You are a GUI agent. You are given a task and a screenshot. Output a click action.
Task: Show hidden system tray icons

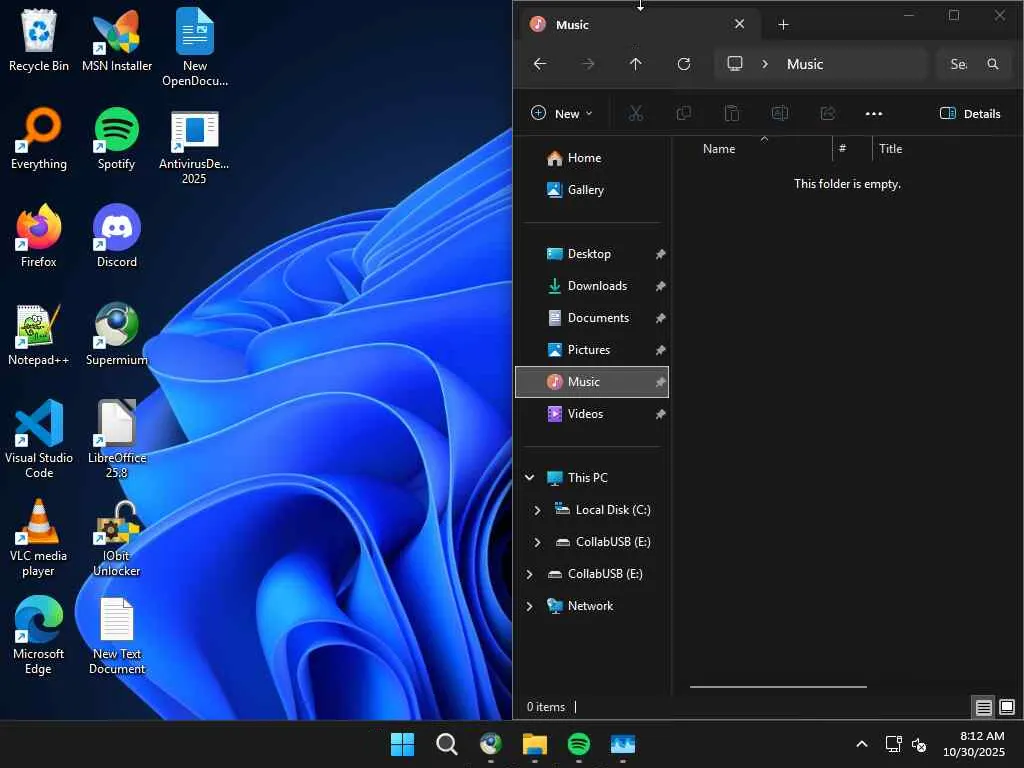[862, 744]
